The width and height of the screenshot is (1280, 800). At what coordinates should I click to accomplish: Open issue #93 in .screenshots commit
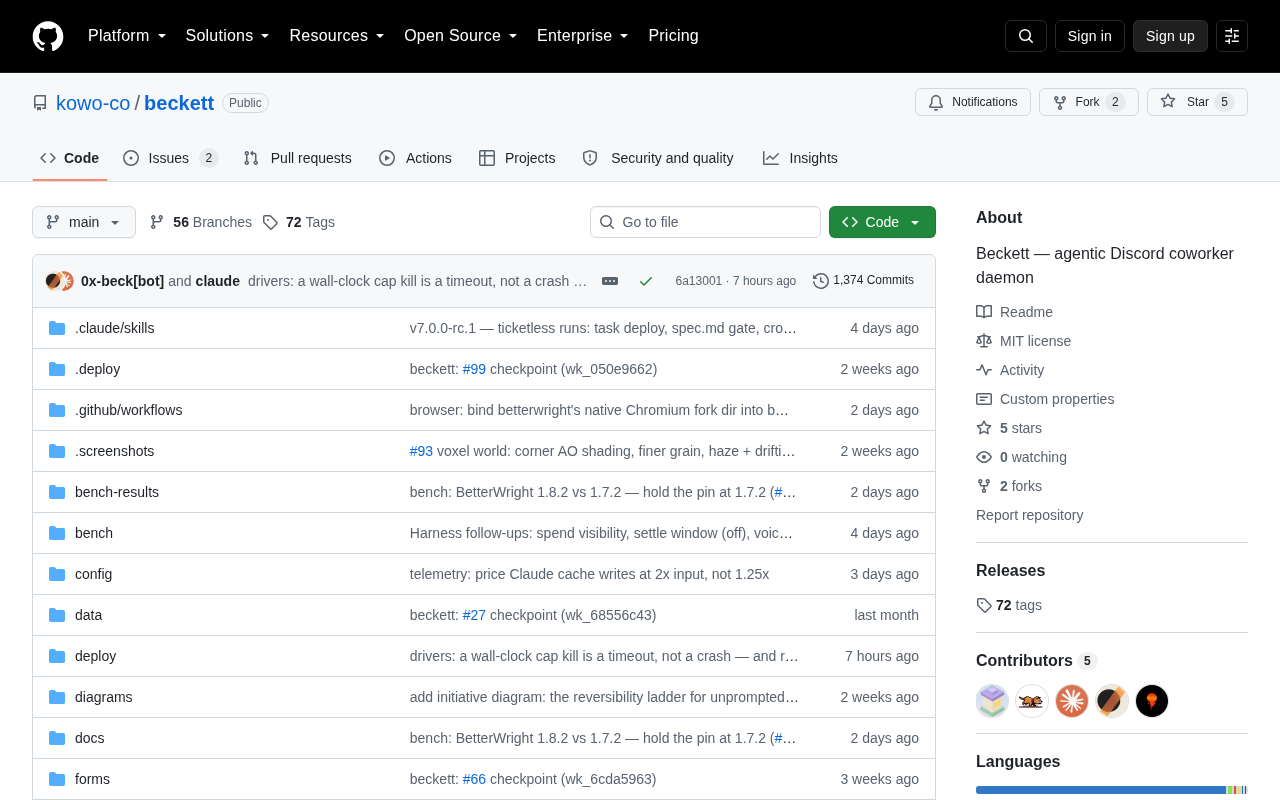pos(421,451)
